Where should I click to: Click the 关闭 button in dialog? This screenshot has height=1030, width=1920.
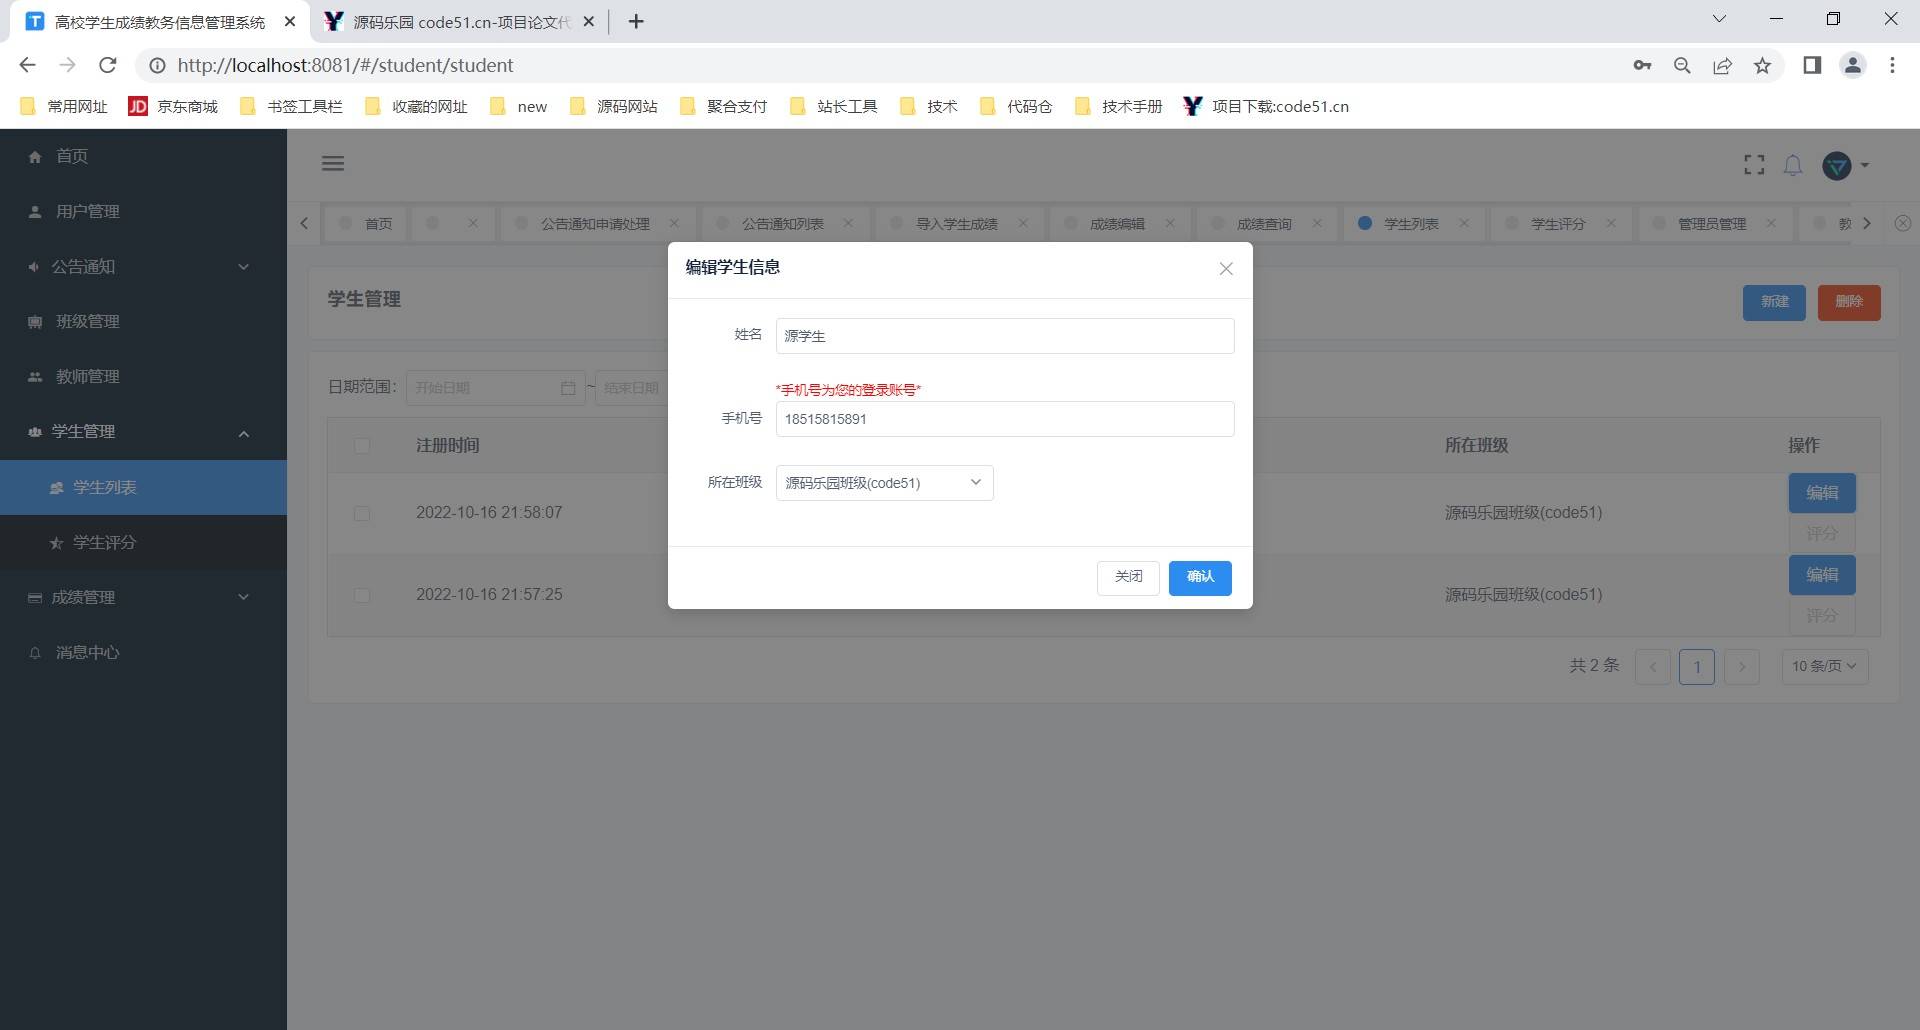(x=1128, y=577)
